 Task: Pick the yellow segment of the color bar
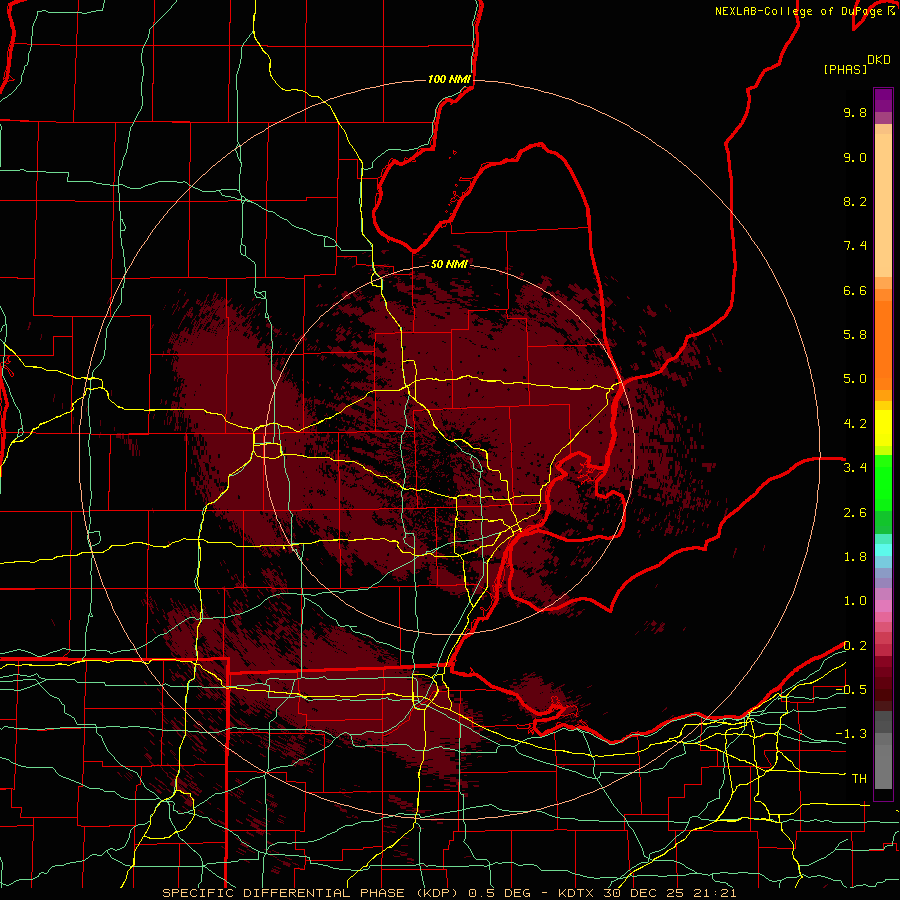883,428
